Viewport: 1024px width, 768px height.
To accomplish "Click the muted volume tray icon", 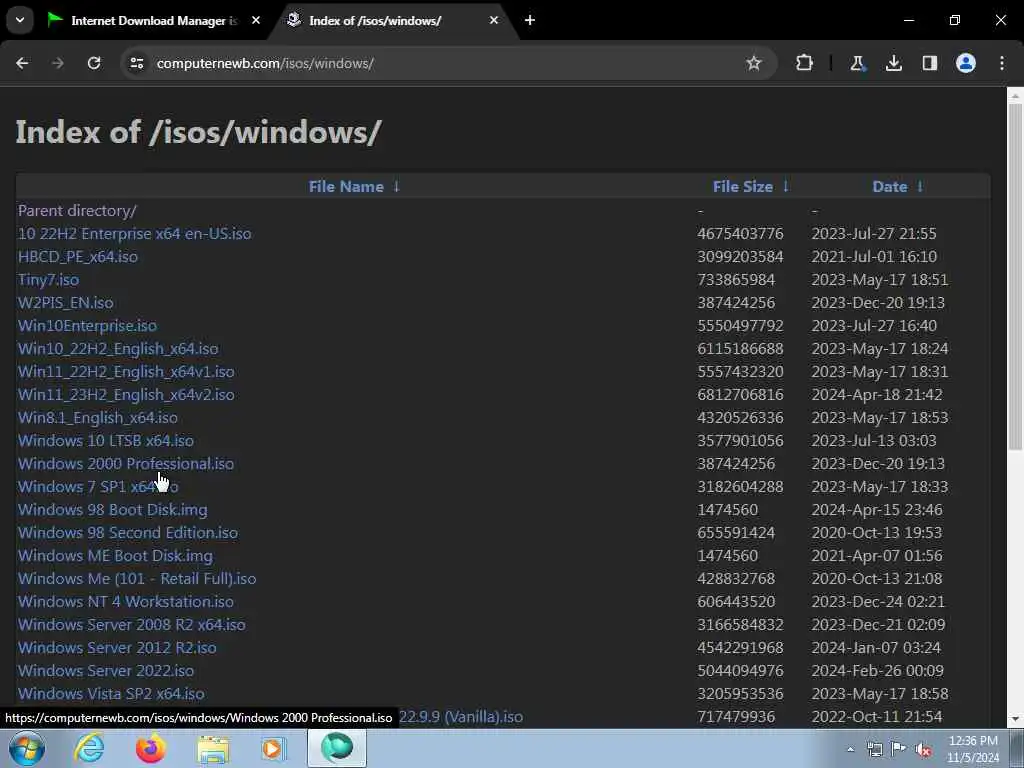I will [x=923, y=749].
